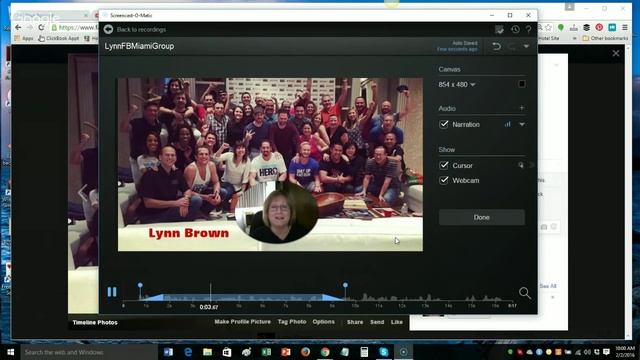Switch to Chrome from the taskbar
640x360 pixels.
pyautogui.click(x=325, y=352)
